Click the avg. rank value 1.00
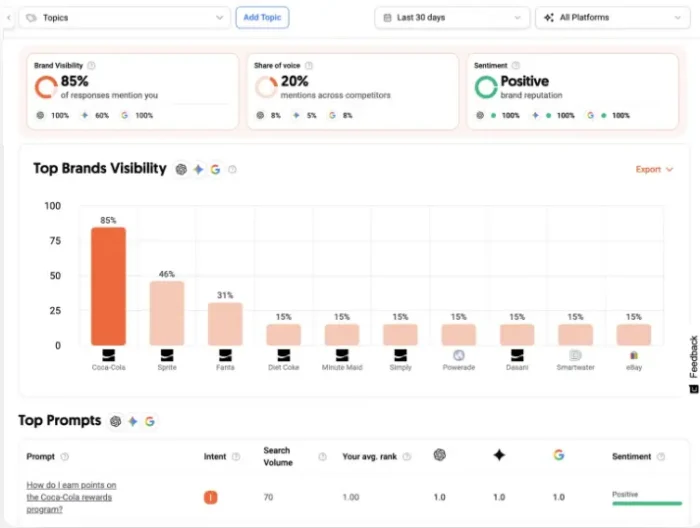 point(351,497)
